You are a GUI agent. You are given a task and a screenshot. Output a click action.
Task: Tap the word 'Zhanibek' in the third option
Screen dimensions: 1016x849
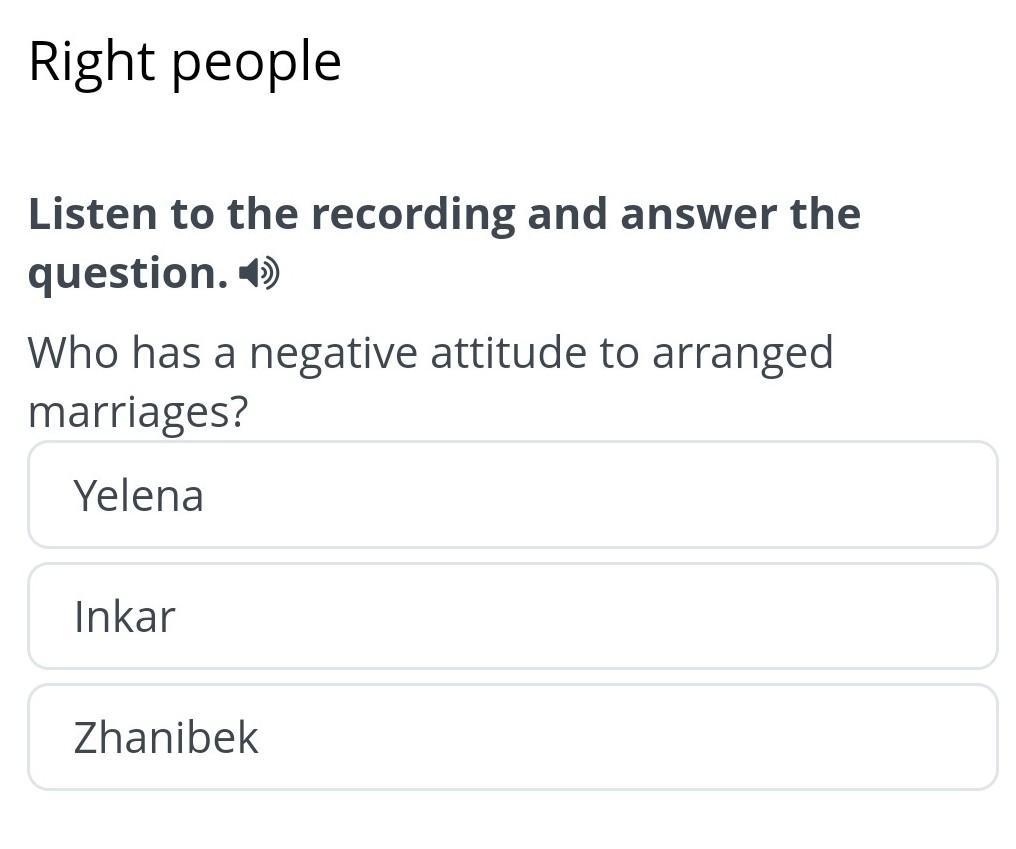tap(166, 738)
